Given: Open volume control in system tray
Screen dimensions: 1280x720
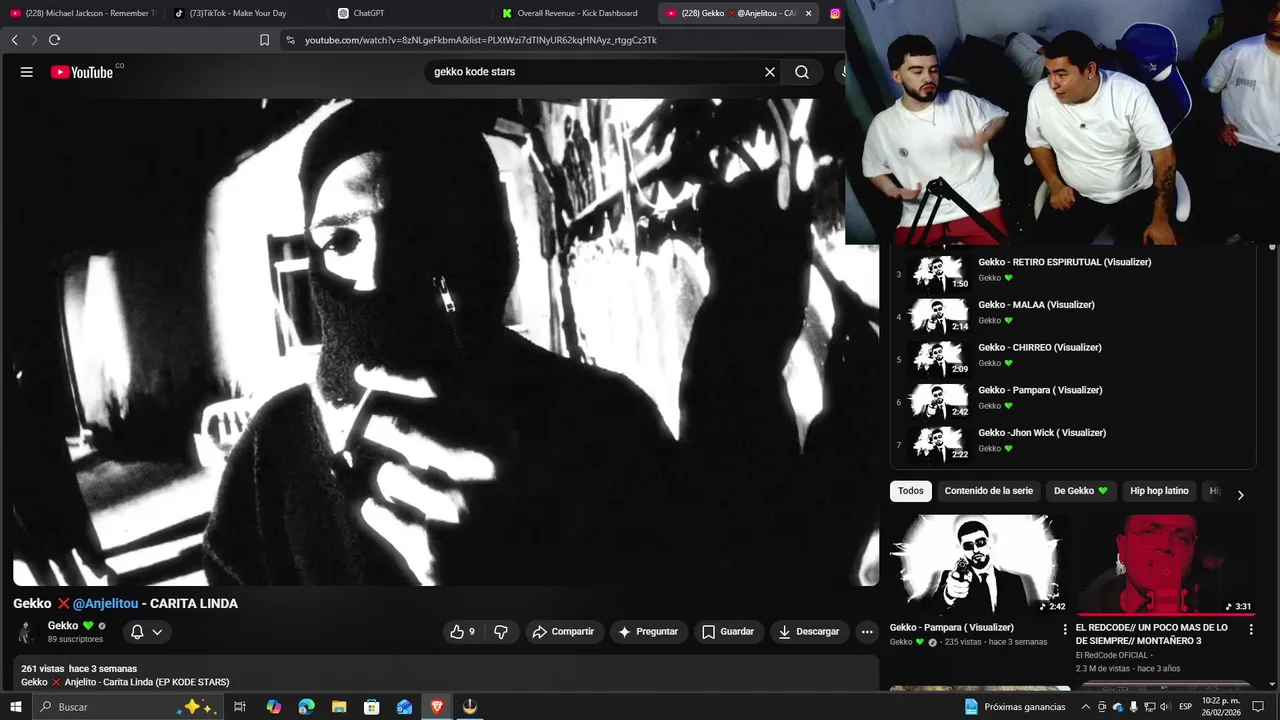Looking at the screenshot, I should (x=1164, y=707).
